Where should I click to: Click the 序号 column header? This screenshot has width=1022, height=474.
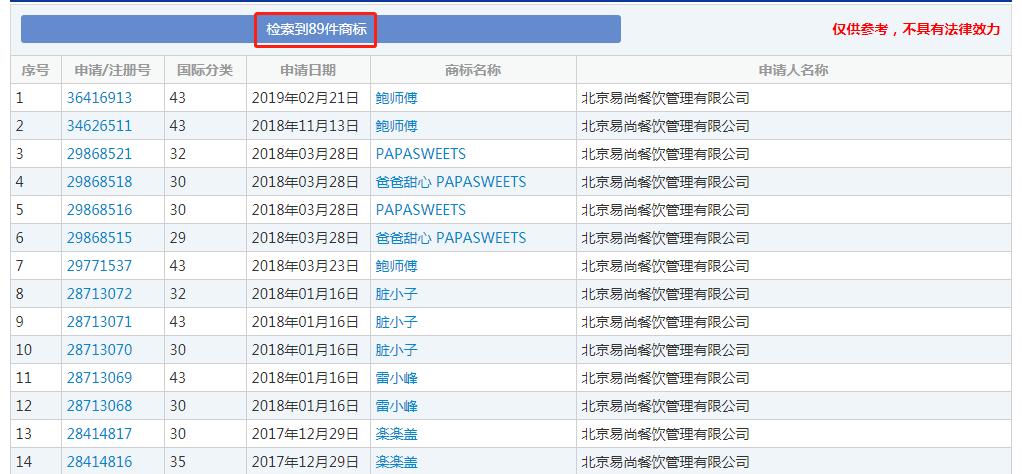coord(36,70)
